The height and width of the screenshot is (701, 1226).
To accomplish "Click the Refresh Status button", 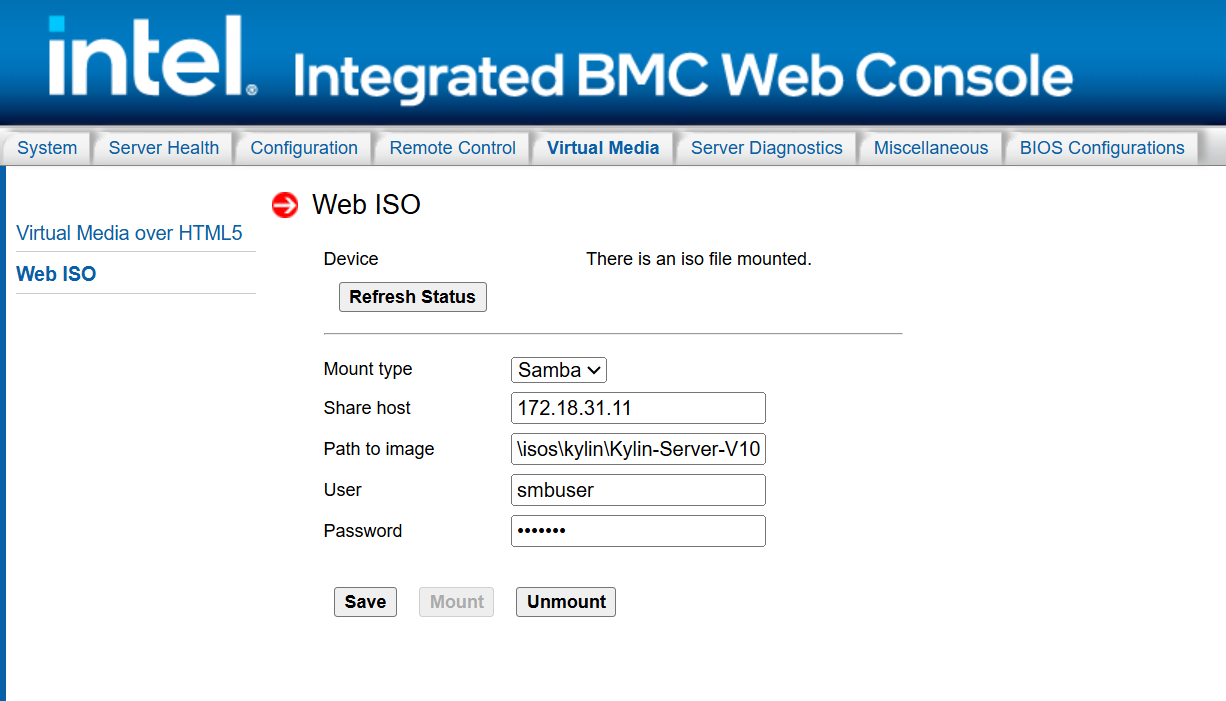I will (413, 297).
